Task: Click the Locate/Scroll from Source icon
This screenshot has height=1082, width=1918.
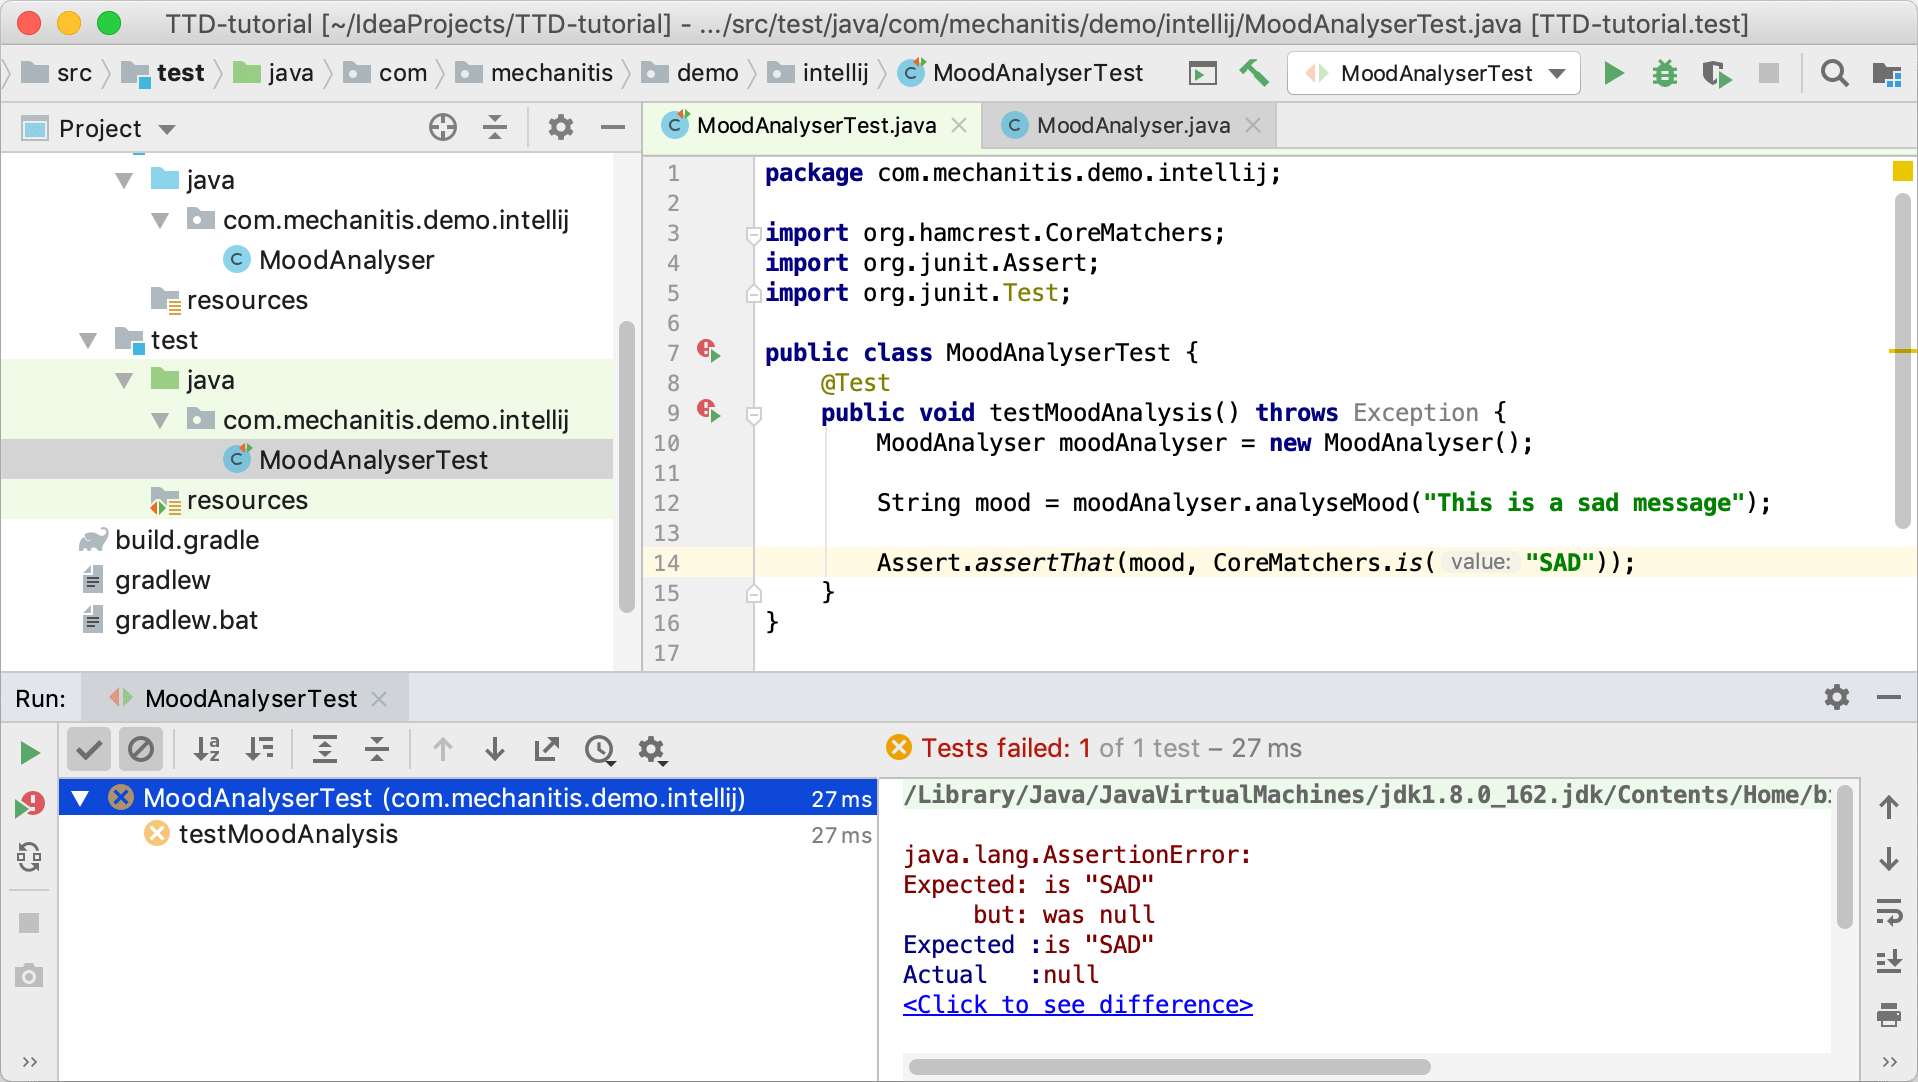Action: click(x=442, y=127)
